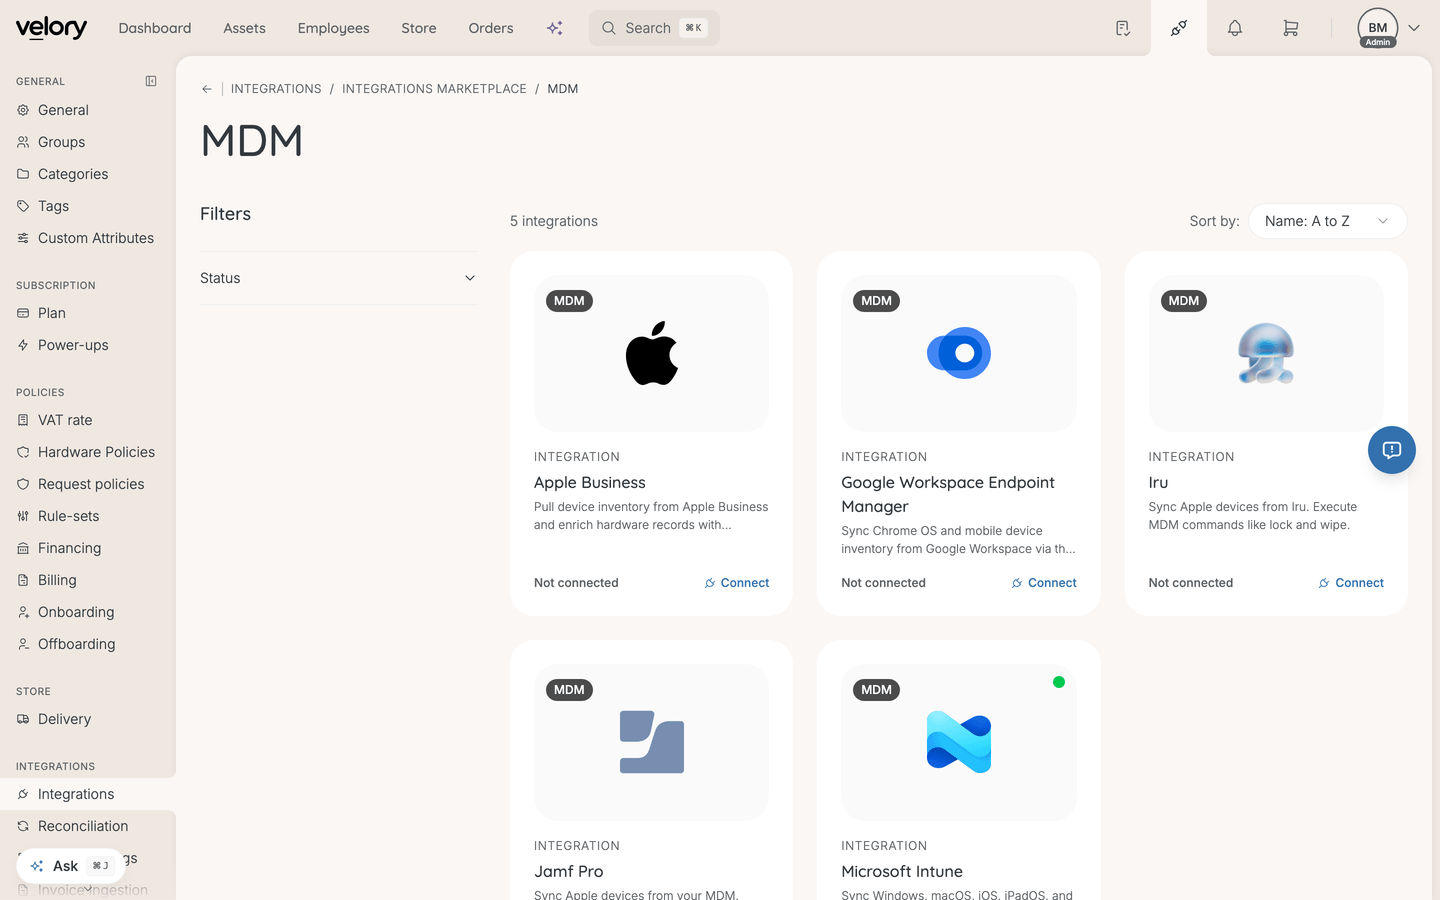This screenshot has width=1440, height=900.
Task: Open Reconciliation in the sidebar
Action: point(88,826)
